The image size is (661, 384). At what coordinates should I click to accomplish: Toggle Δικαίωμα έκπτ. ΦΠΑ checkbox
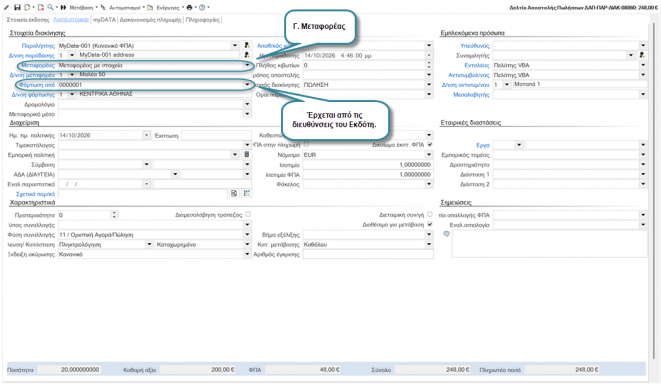430,145
